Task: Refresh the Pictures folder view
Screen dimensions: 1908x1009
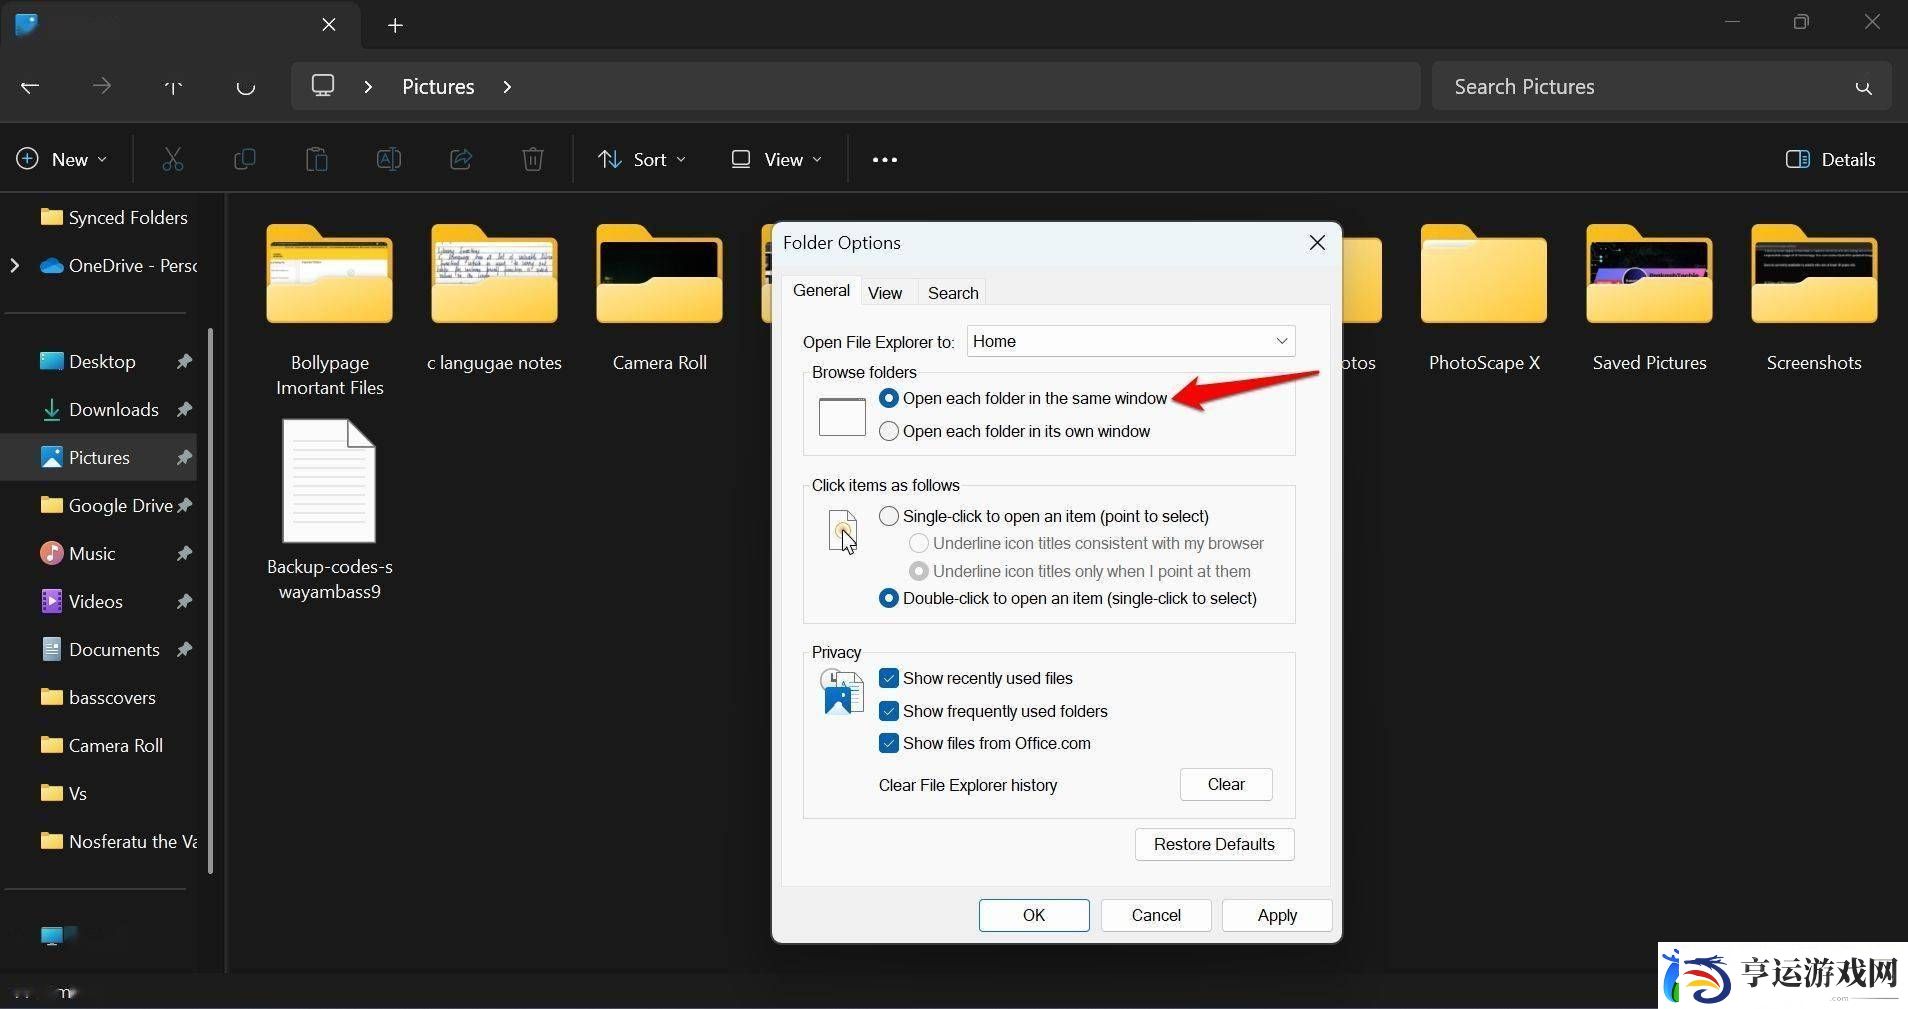Action: [x=245, y=87]
